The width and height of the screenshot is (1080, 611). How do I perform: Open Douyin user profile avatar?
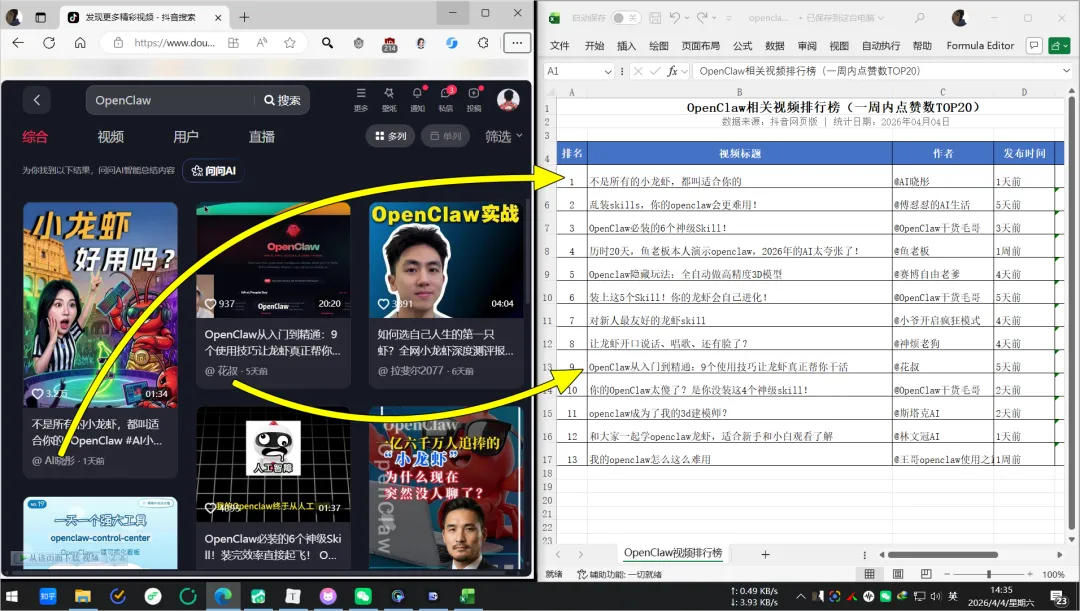(x=508, y=100)
